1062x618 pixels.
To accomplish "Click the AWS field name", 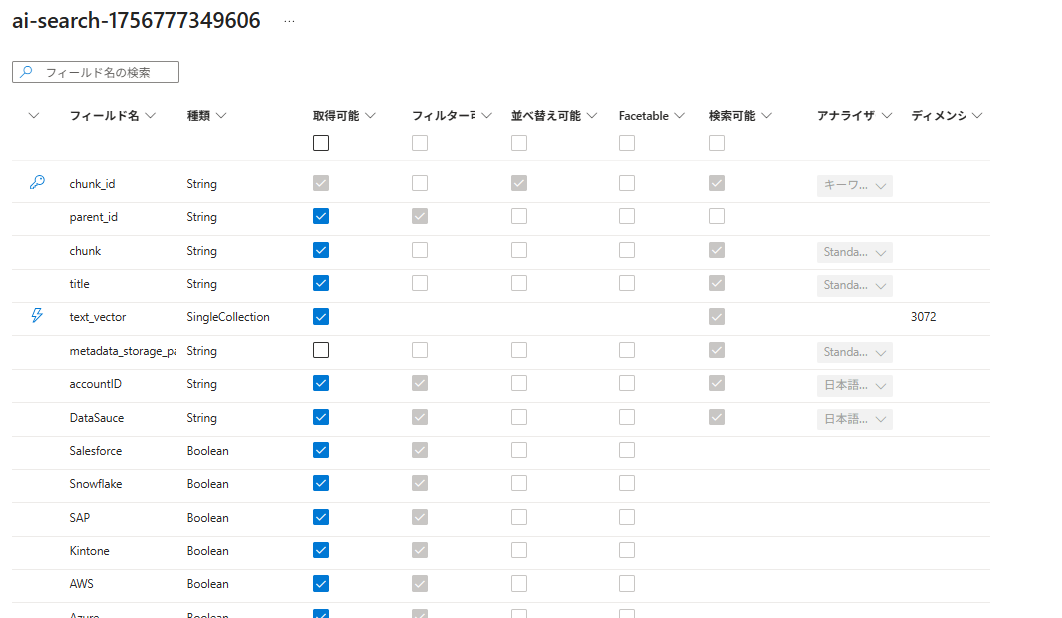I will [81, 584].
